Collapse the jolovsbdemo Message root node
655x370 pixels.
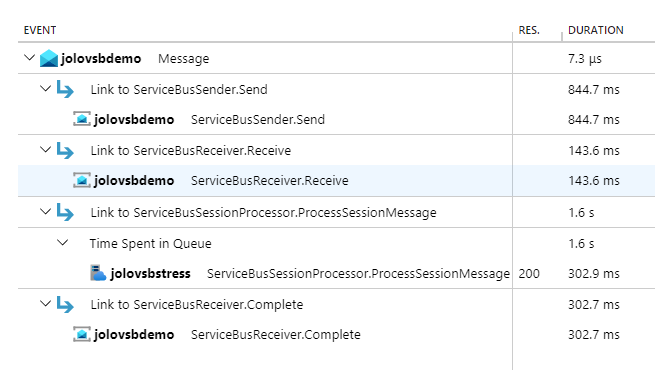pyautogui.click(x=29, y=57)
